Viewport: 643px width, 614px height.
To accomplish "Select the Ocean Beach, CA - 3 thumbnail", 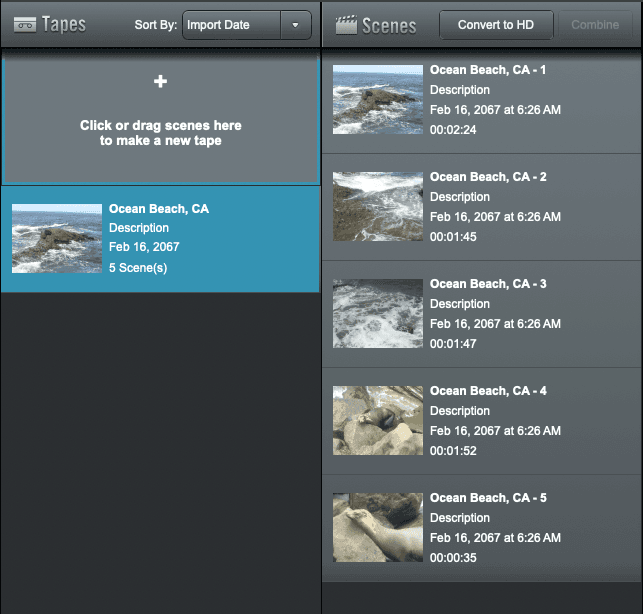I will pos(378,314).
